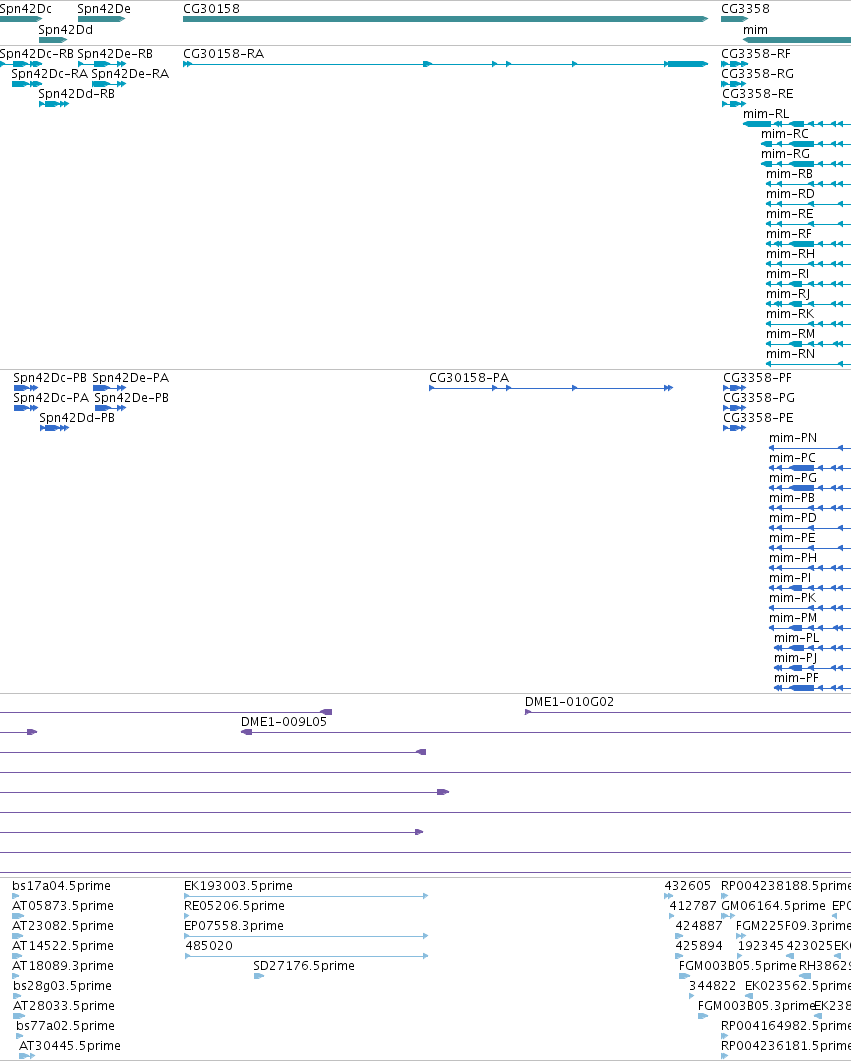Click EST label EK193003.5prime

[x=238, y=886]
